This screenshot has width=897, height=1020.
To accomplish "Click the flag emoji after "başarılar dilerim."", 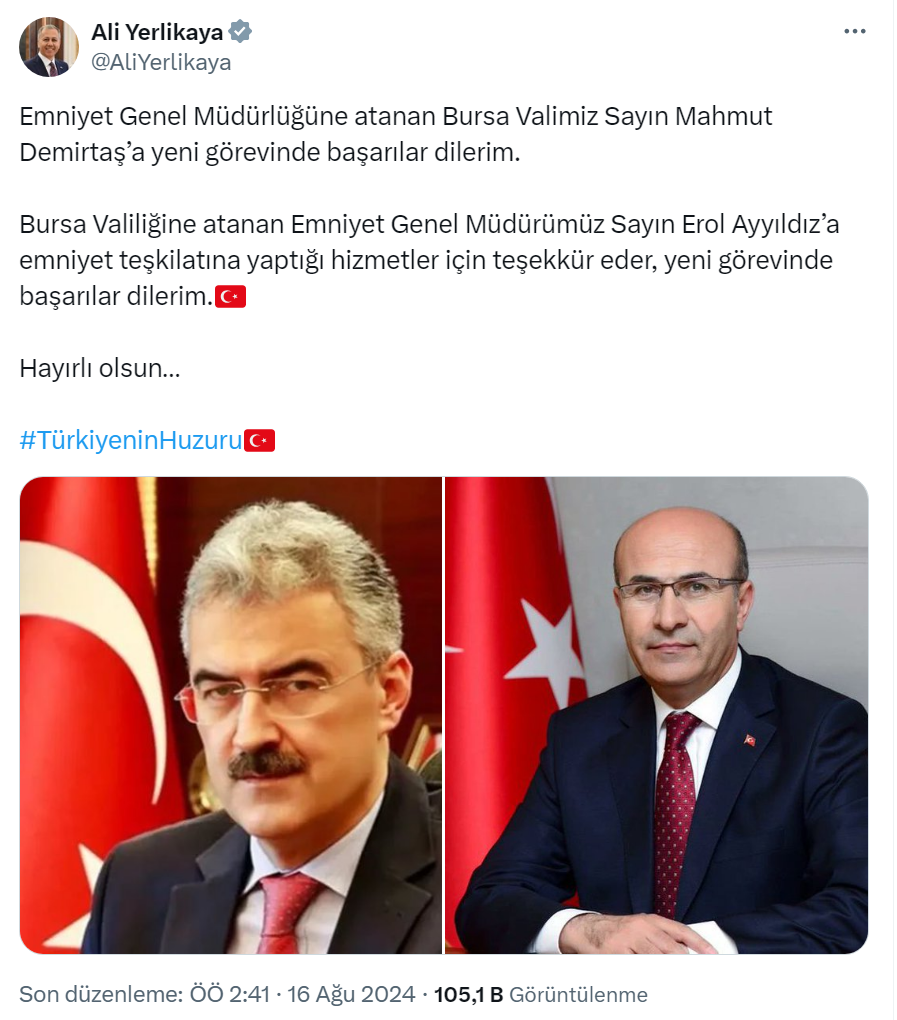I will point(230,297).
